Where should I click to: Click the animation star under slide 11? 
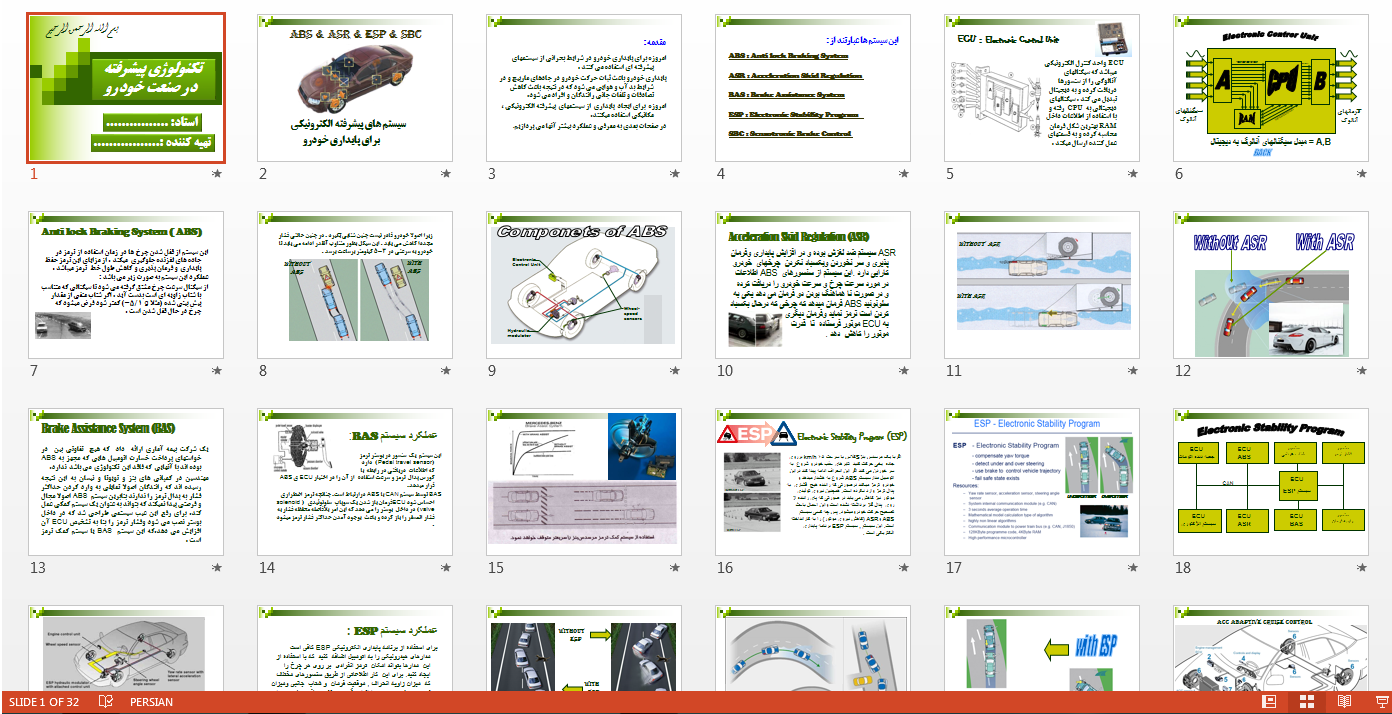coord(1133,370)
